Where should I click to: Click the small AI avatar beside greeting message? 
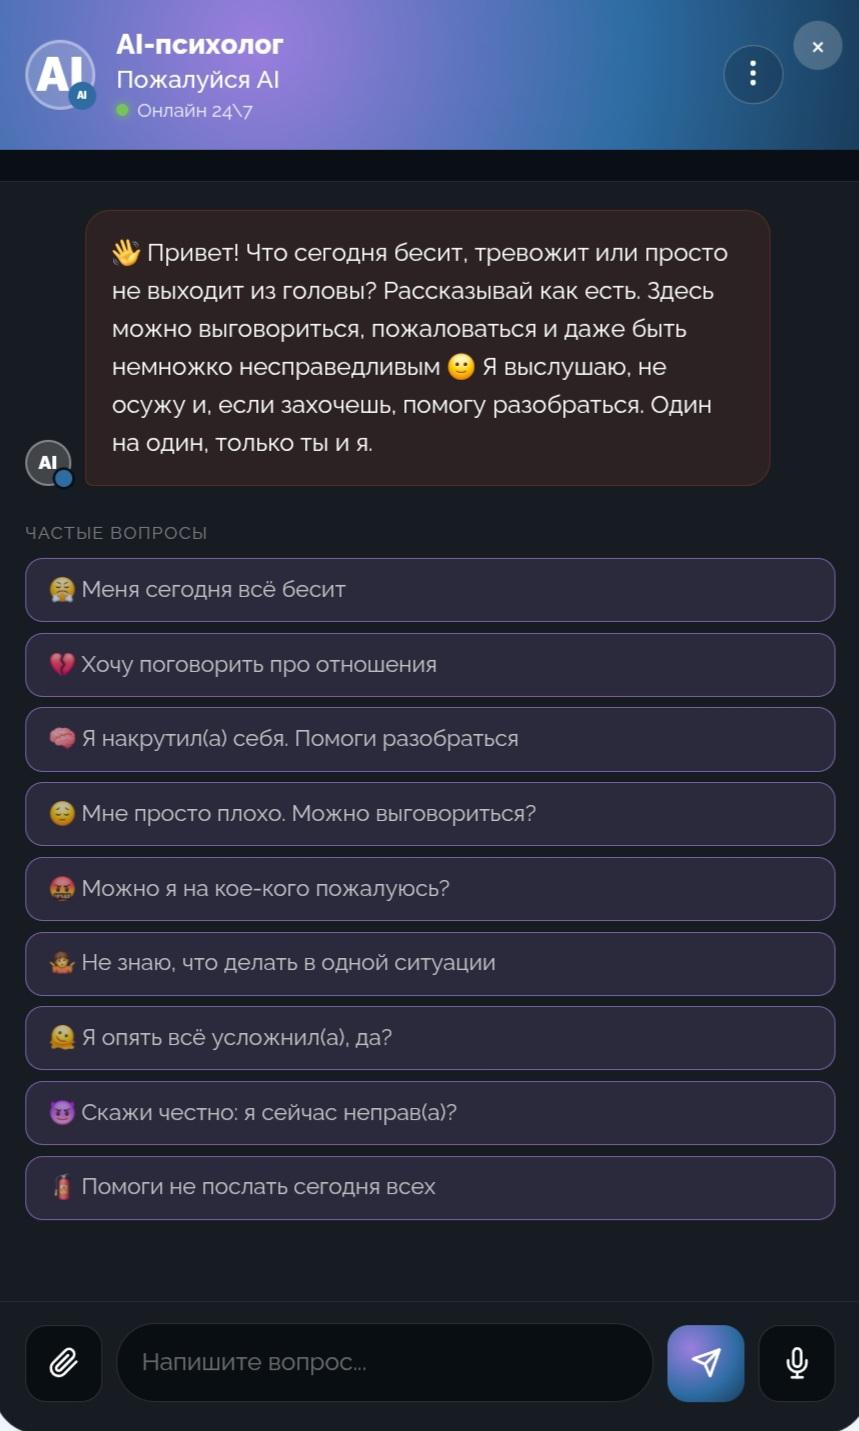(x=49, y=463)
